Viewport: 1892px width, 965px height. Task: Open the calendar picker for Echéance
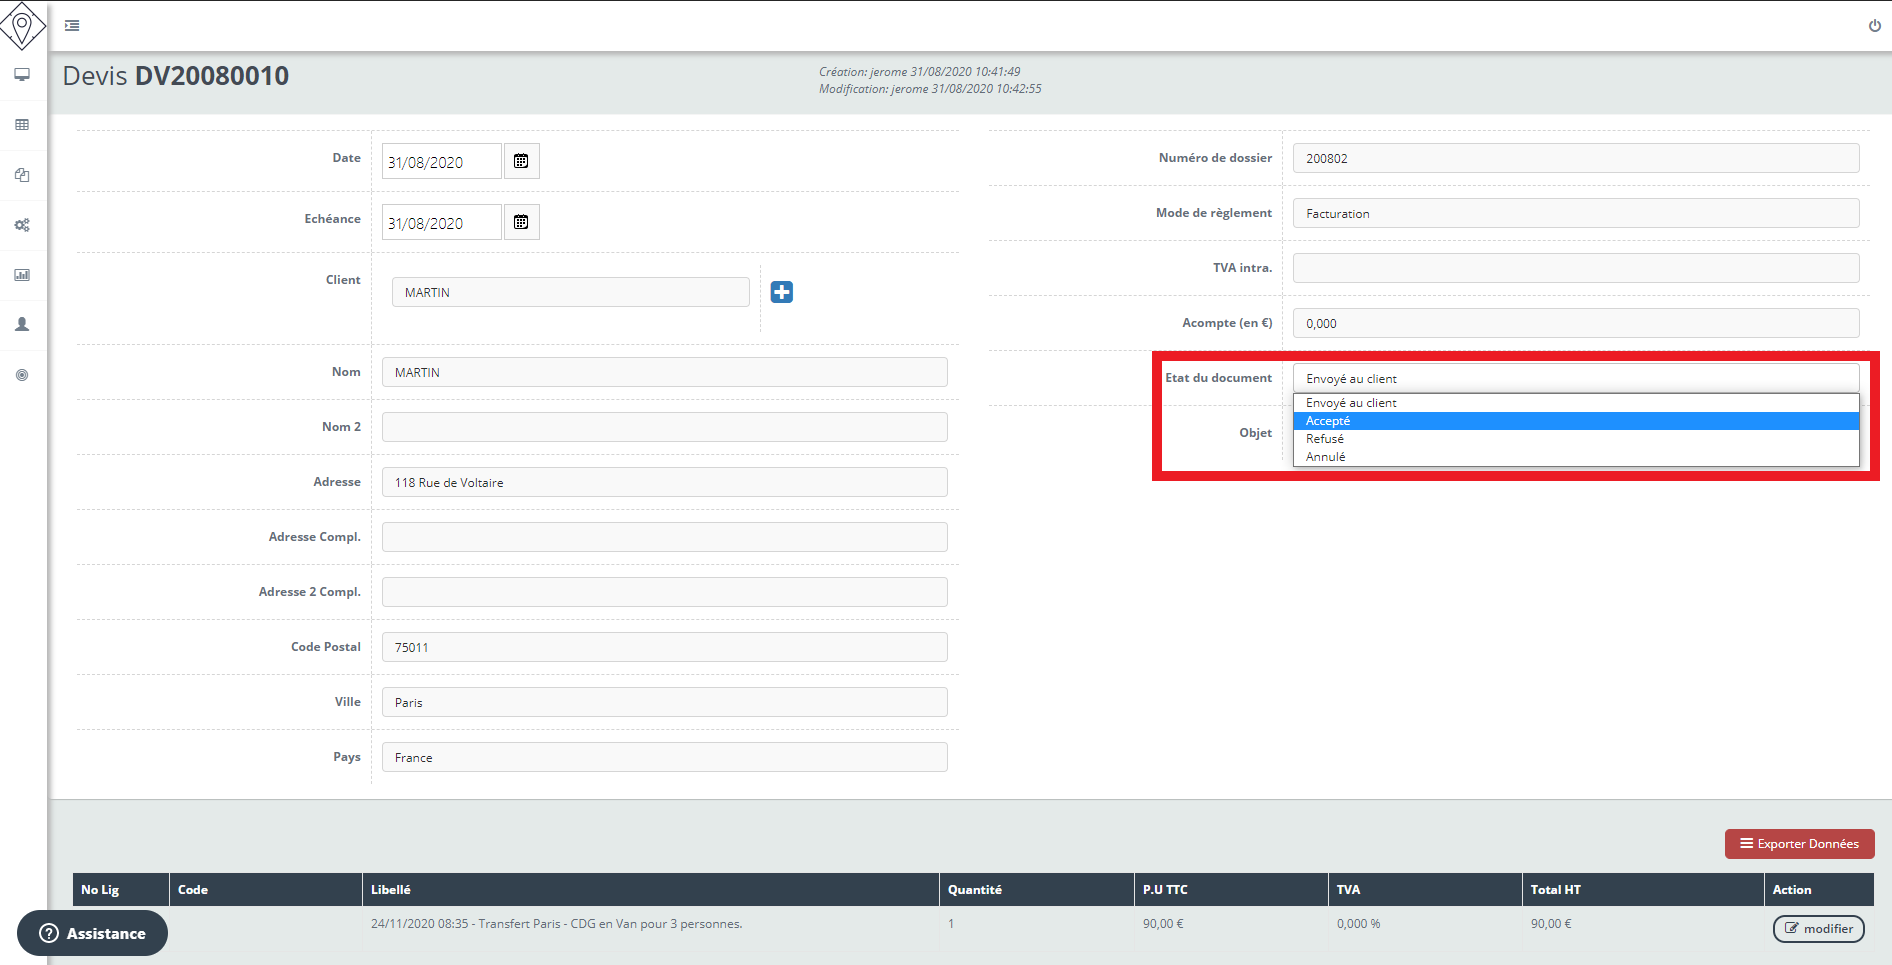pyautogui.click(x=521, y=222)
